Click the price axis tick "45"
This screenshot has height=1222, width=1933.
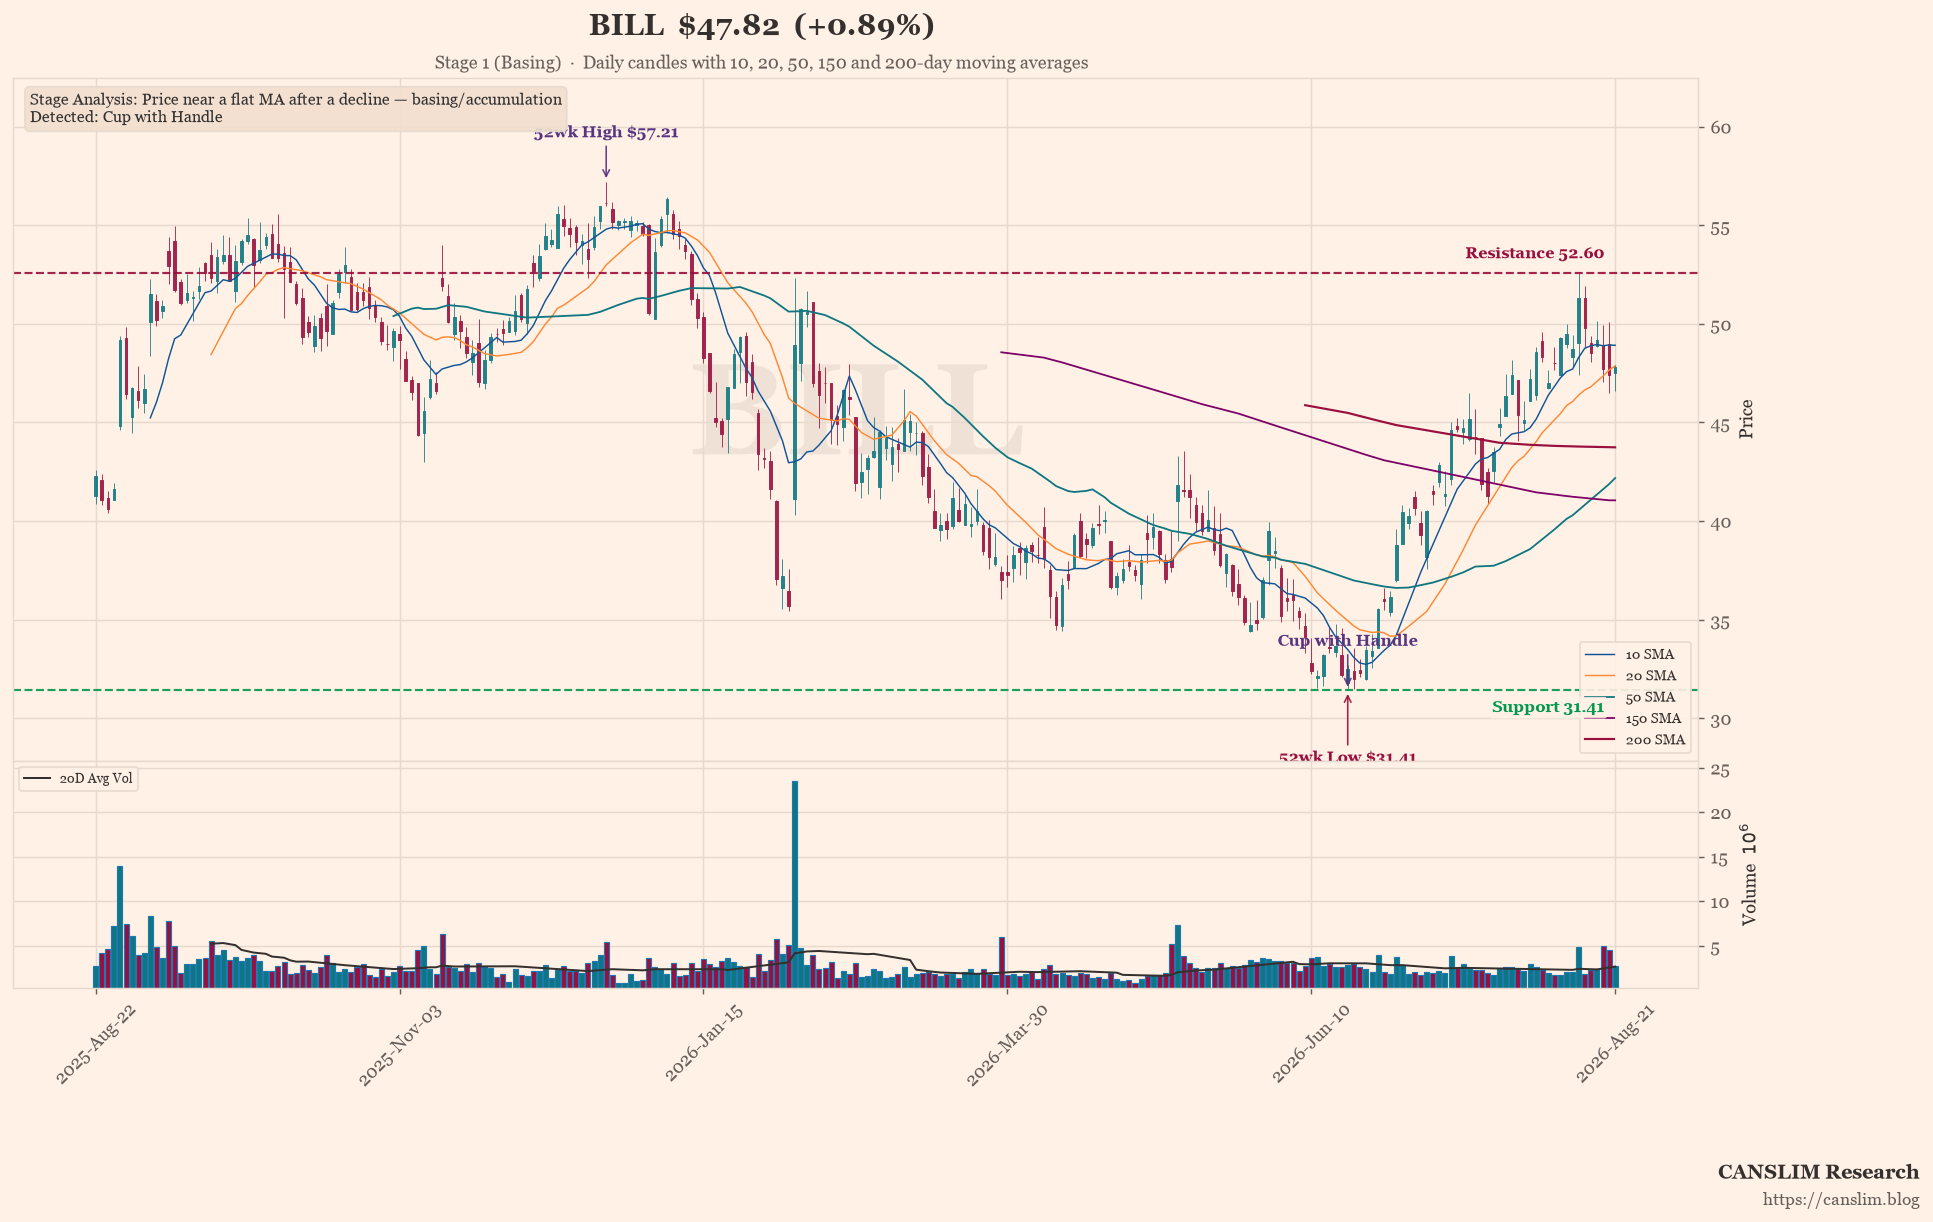[x=1721, y=424]
